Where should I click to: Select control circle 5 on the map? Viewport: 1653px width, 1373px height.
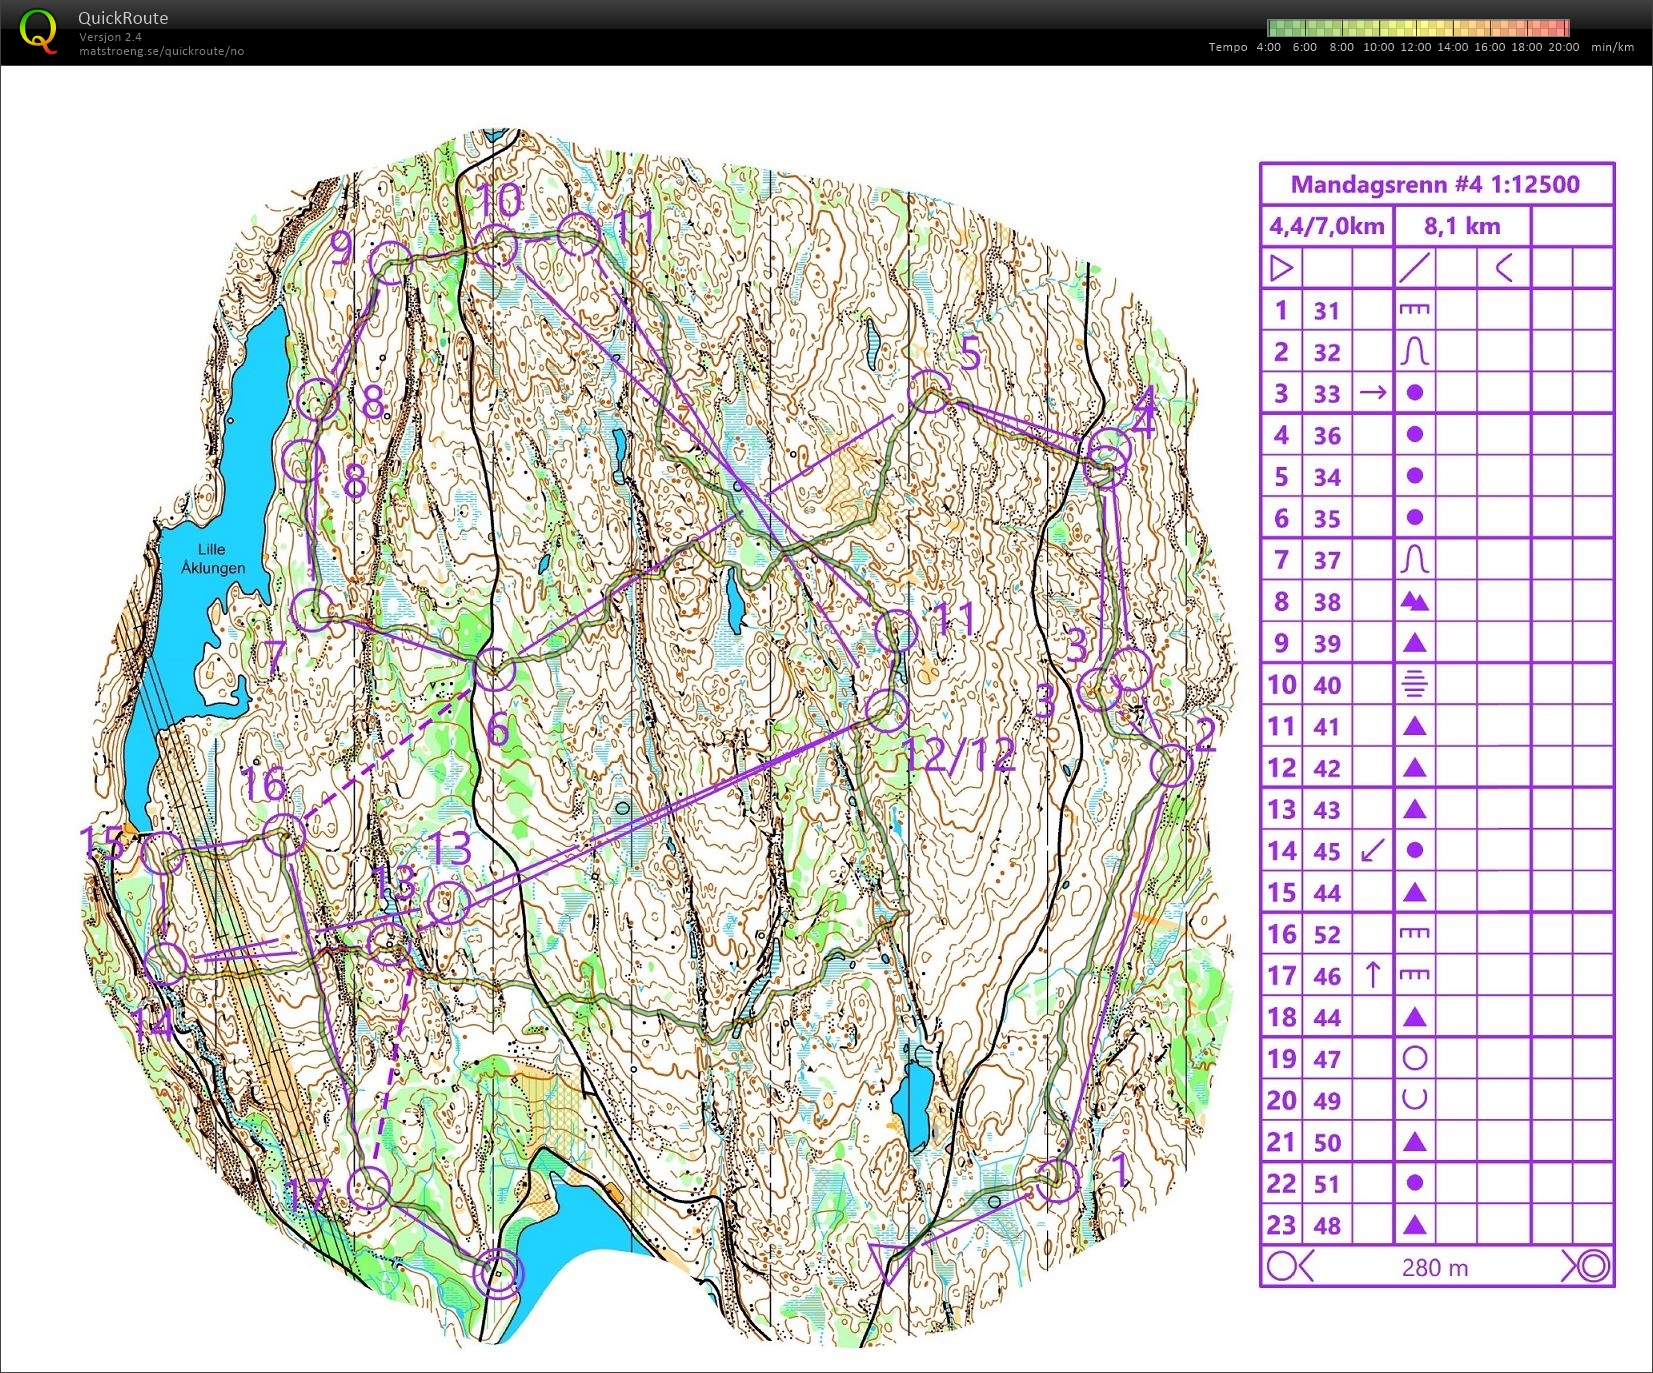pyautogui.click(x=929, y=391)
